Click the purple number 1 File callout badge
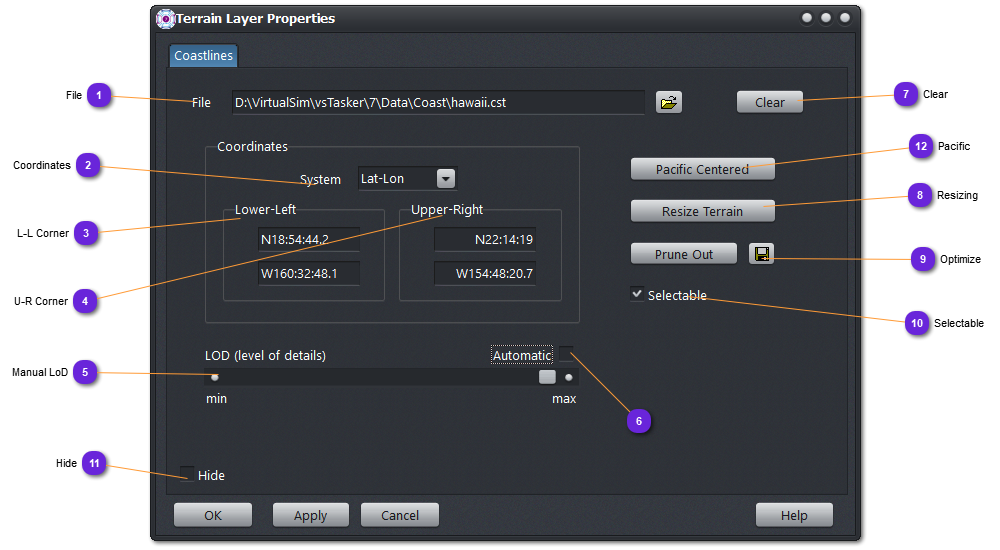 tap(99, 96)
